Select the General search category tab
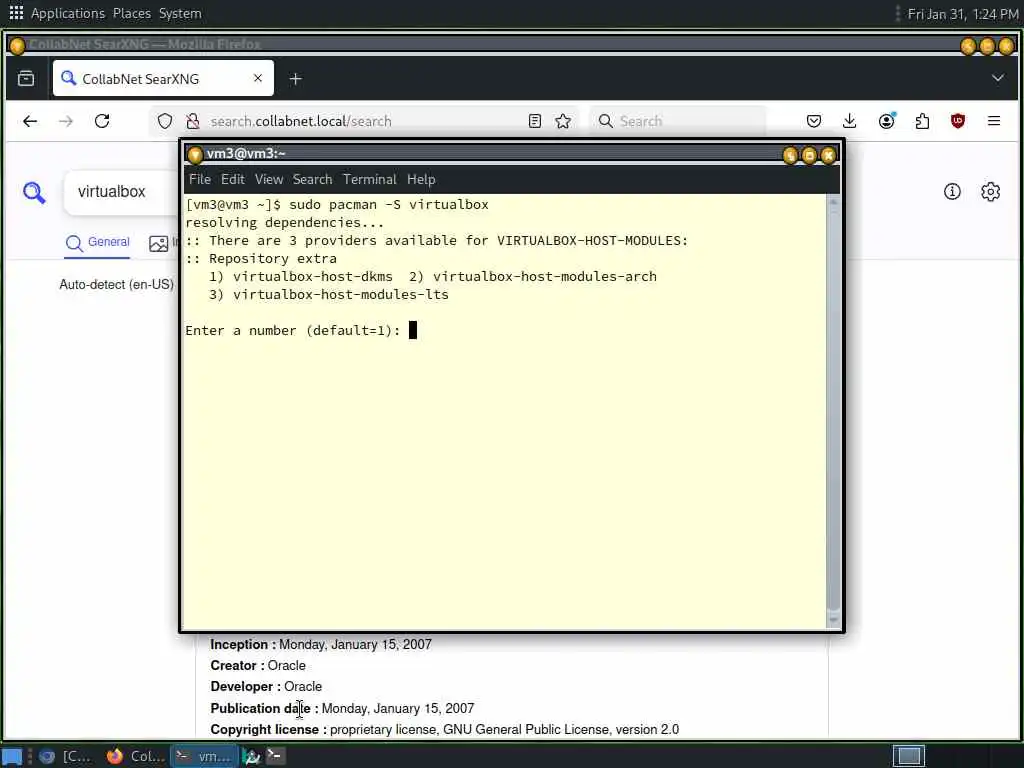The height and width of the screenshot is (768, 1024). coord(97,242)
